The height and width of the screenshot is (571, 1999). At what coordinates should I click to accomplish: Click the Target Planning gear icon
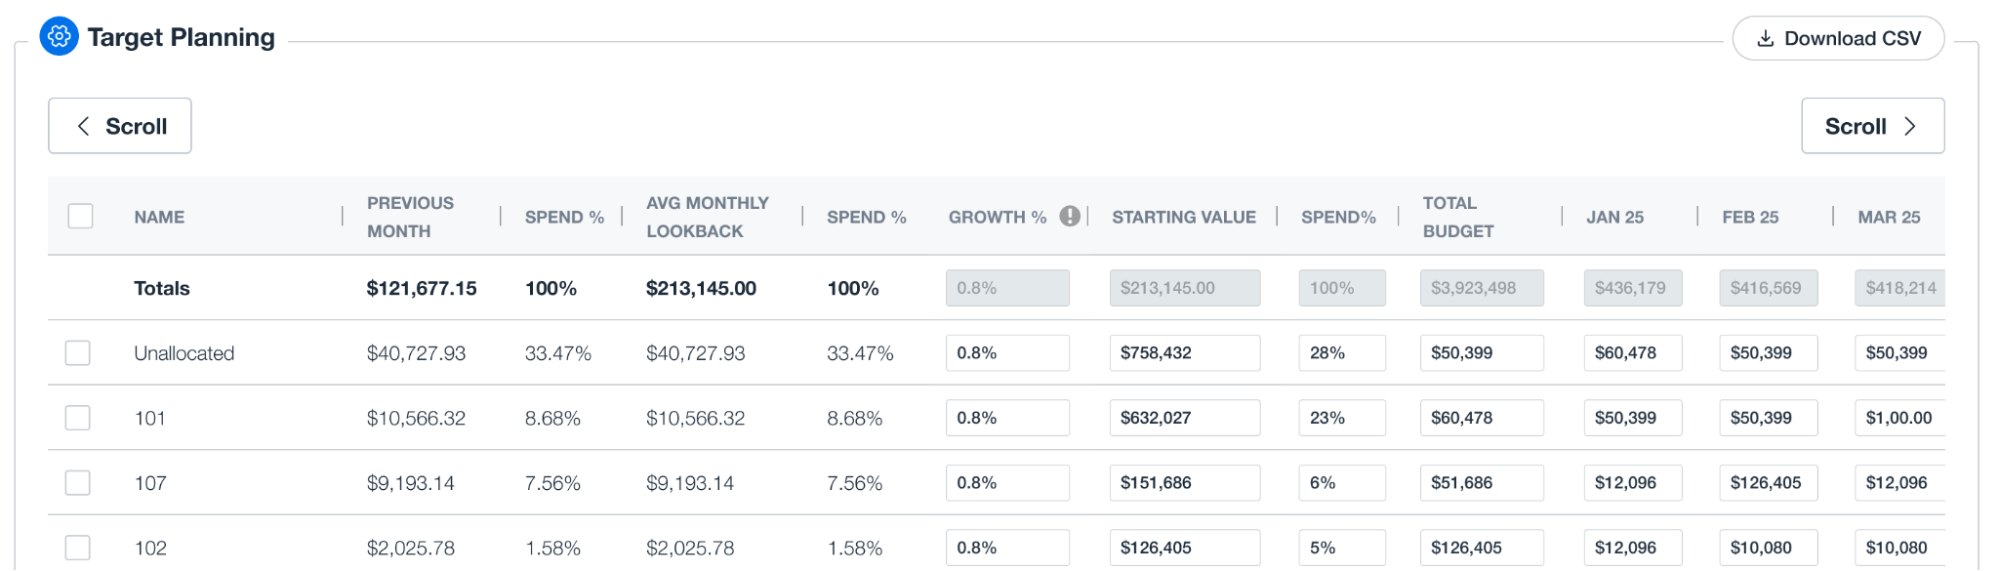[59, 37]
